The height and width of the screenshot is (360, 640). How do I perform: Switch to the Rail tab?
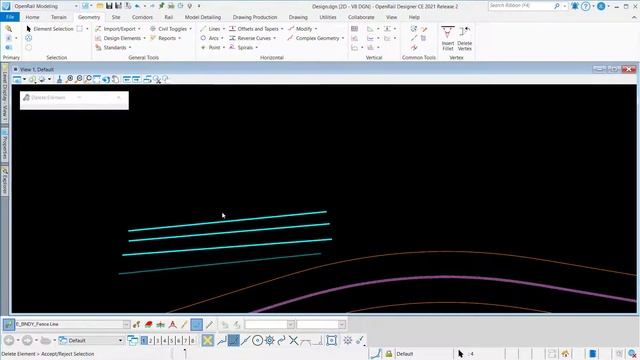click(169, 17)
